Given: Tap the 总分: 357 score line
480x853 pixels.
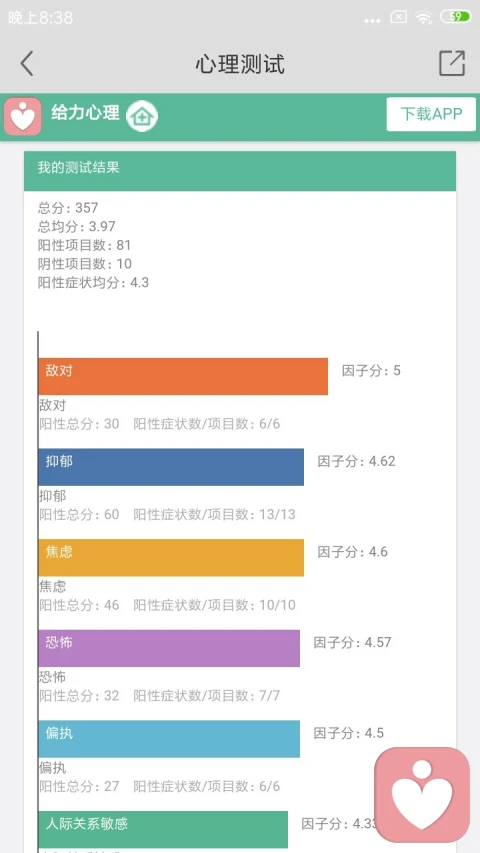Looking at the screenshot, I should coord(68,207).
